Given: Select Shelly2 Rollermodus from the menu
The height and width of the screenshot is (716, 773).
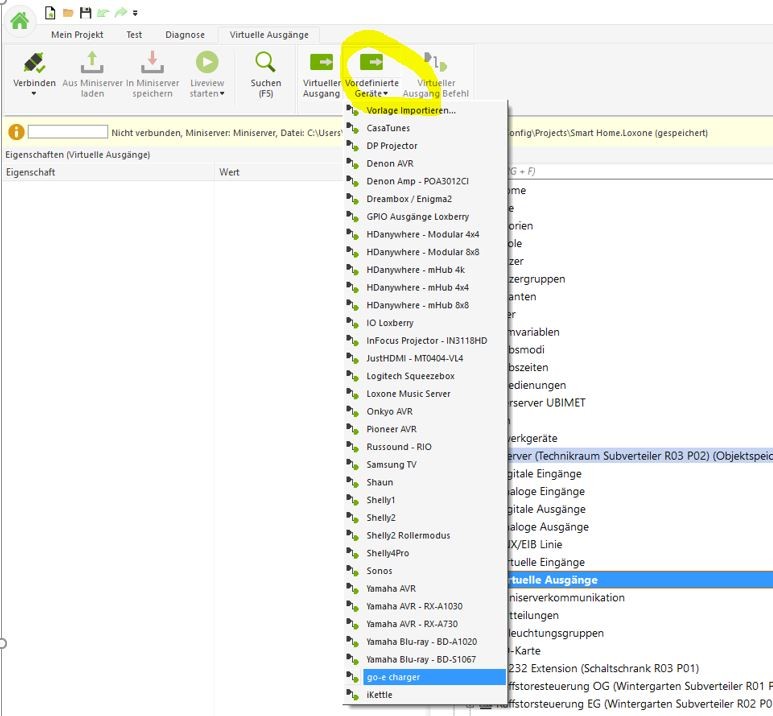Looking at the screenshot, I should (x=408, y=535).
